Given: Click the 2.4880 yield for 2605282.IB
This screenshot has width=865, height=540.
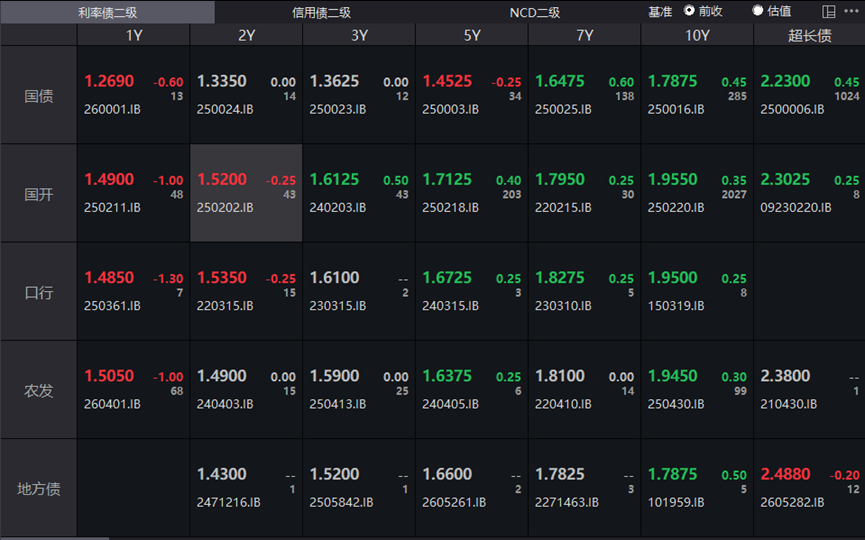Looking at the screenshot, I should point(785,474).
